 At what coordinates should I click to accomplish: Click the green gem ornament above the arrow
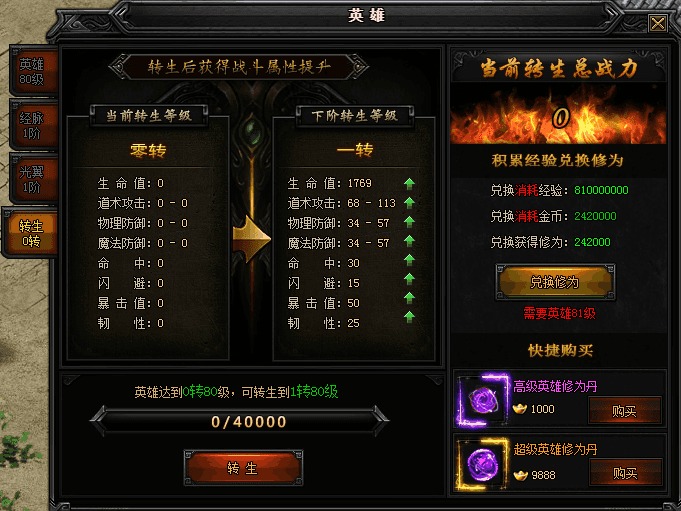[x=251, y=129]
